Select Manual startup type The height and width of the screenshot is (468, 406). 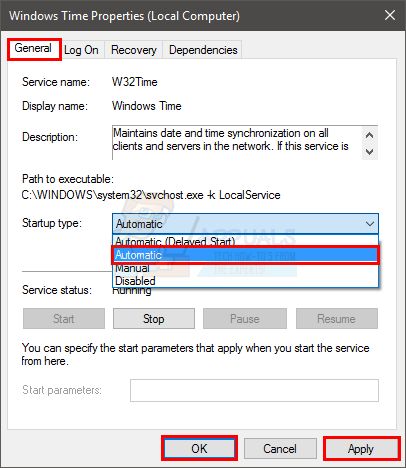pyautogui.click(x=245, y=268)
